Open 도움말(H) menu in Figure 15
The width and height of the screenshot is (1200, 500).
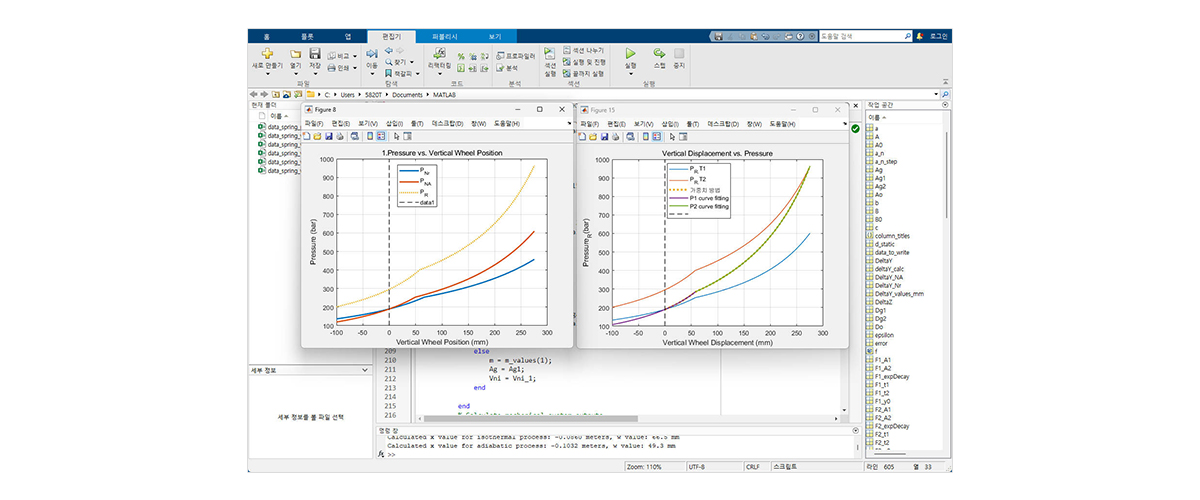pyautogui.click(x=783, y=123)
